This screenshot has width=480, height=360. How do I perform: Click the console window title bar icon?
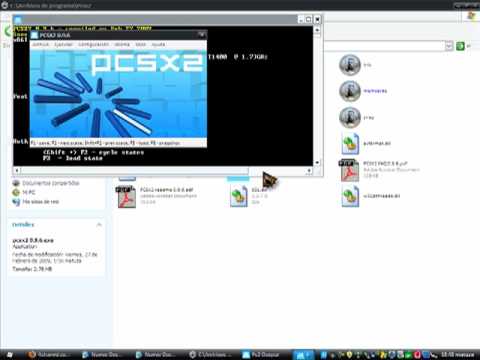18,20
